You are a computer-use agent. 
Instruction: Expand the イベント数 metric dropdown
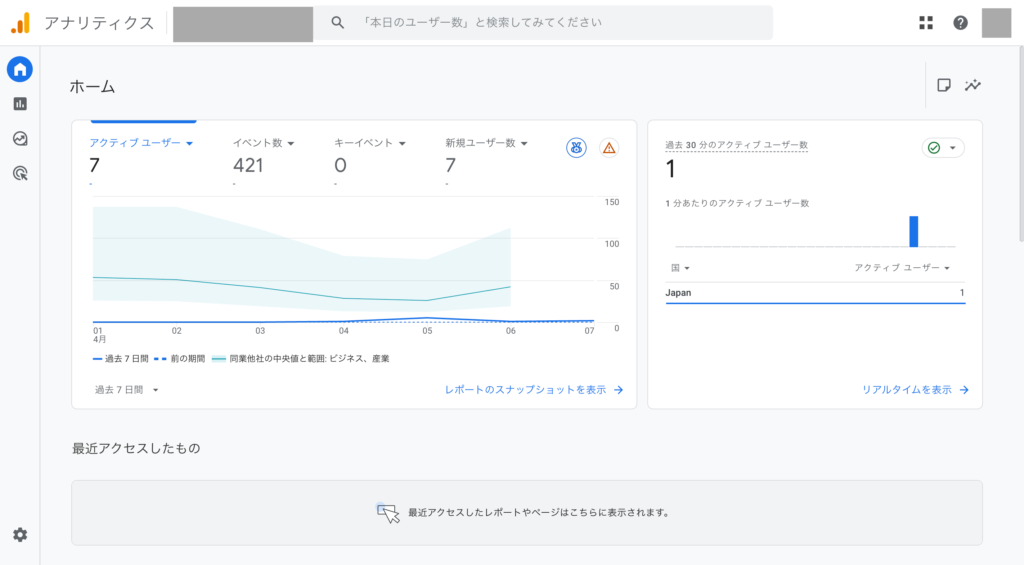tap(291, 143)
